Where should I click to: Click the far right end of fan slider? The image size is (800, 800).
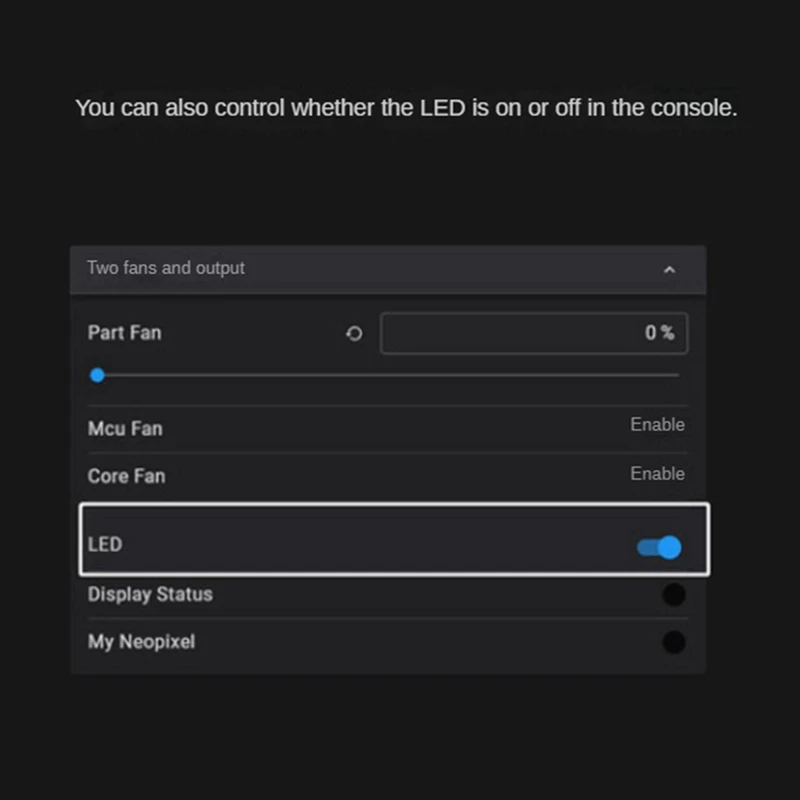click(678, 376)
